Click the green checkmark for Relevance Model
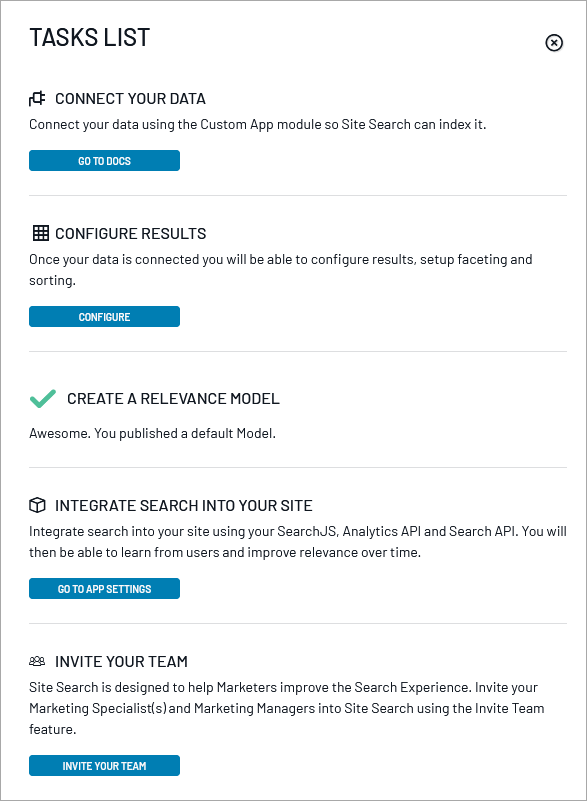Viewport: 587px width, 801px height. pos(43,398)
